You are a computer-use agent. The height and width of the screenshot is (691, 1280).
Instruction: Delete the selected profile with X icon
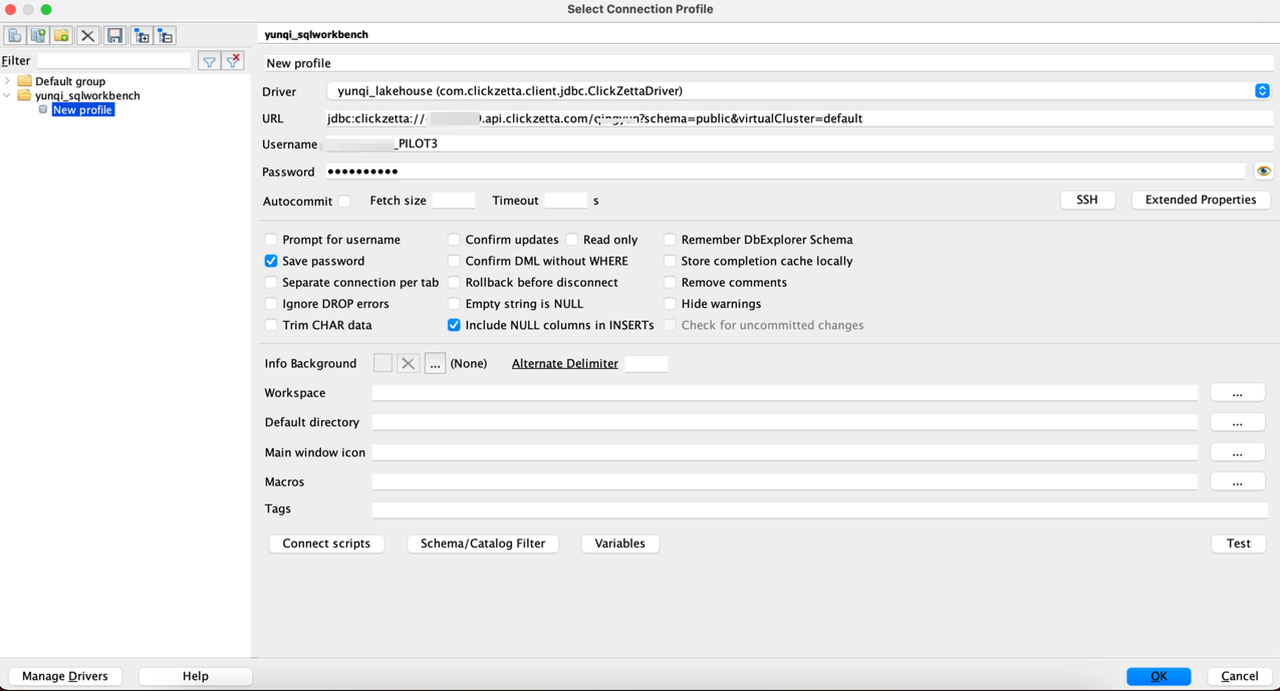88,36
